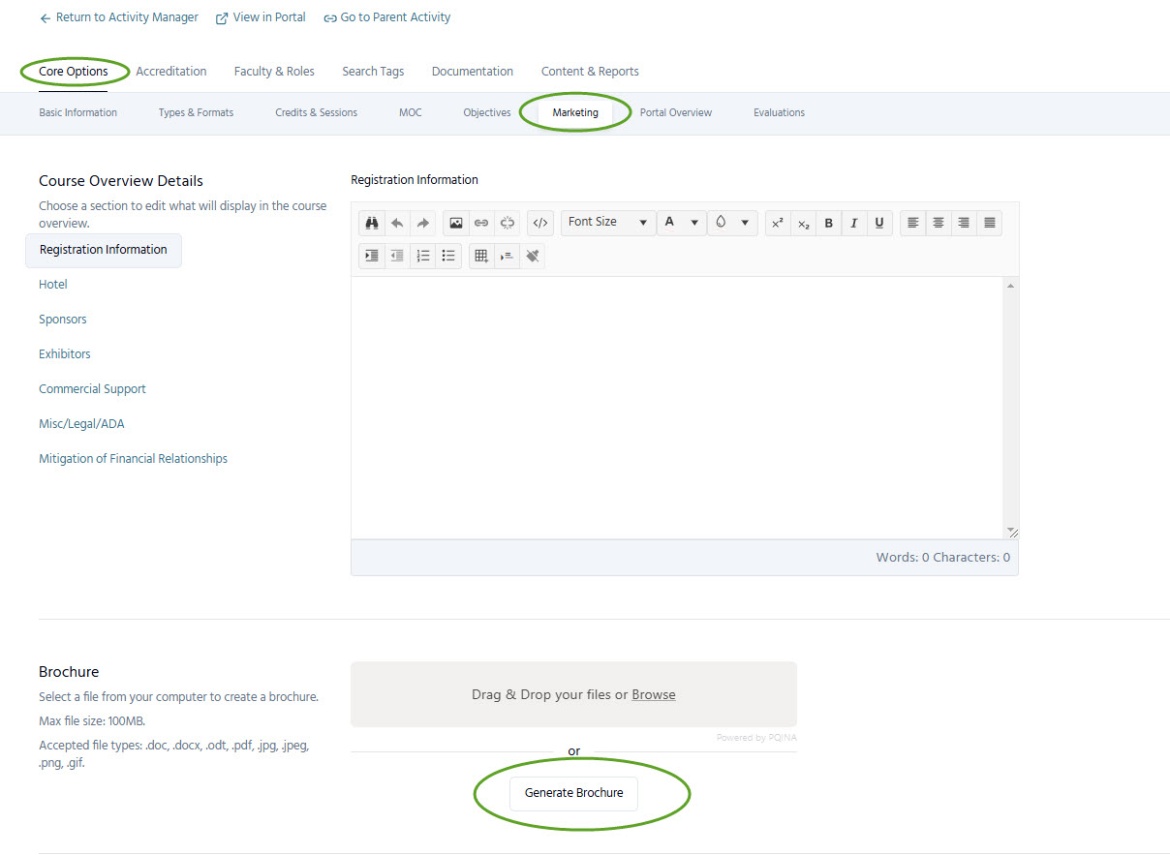1170x855 pixels.
Task: Undo the last edit in the editor
Action: click(397, 223)
